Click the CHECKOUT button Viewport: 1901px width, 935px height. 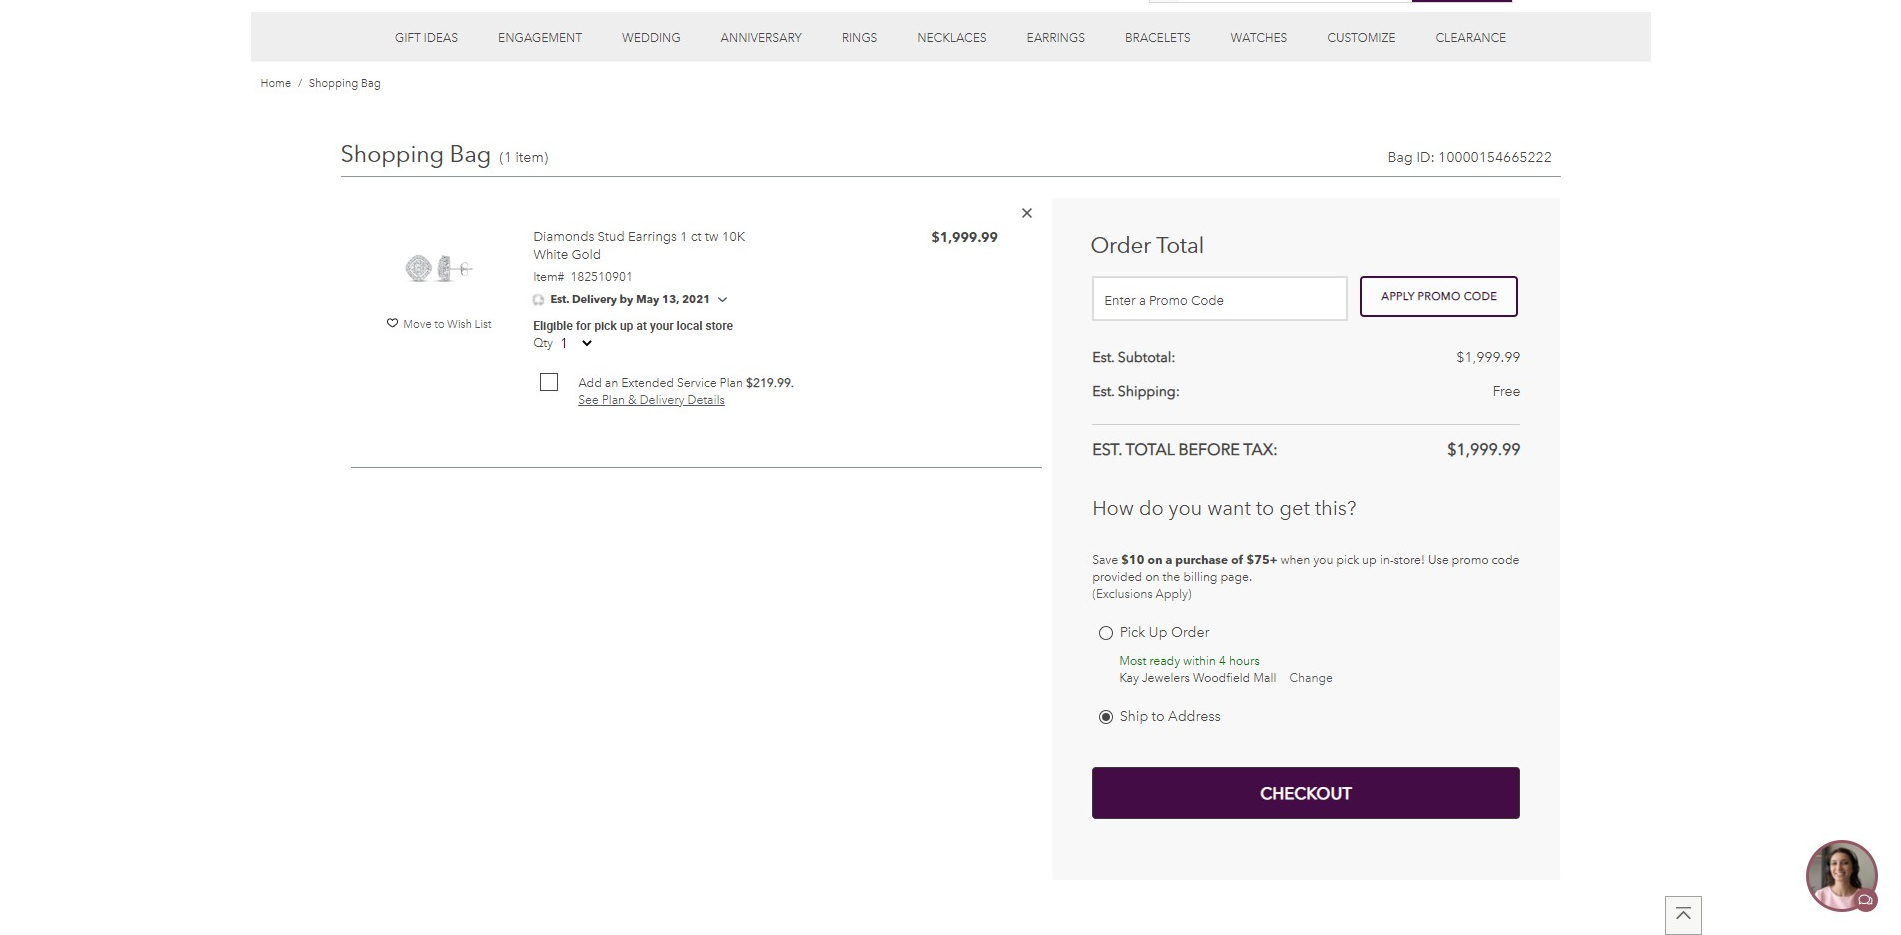(x=1305, y=792)
